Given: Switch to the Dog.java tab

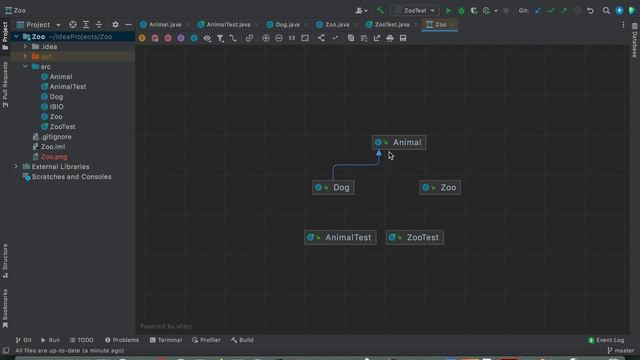Looking at the screenshot, I should 284,24.
